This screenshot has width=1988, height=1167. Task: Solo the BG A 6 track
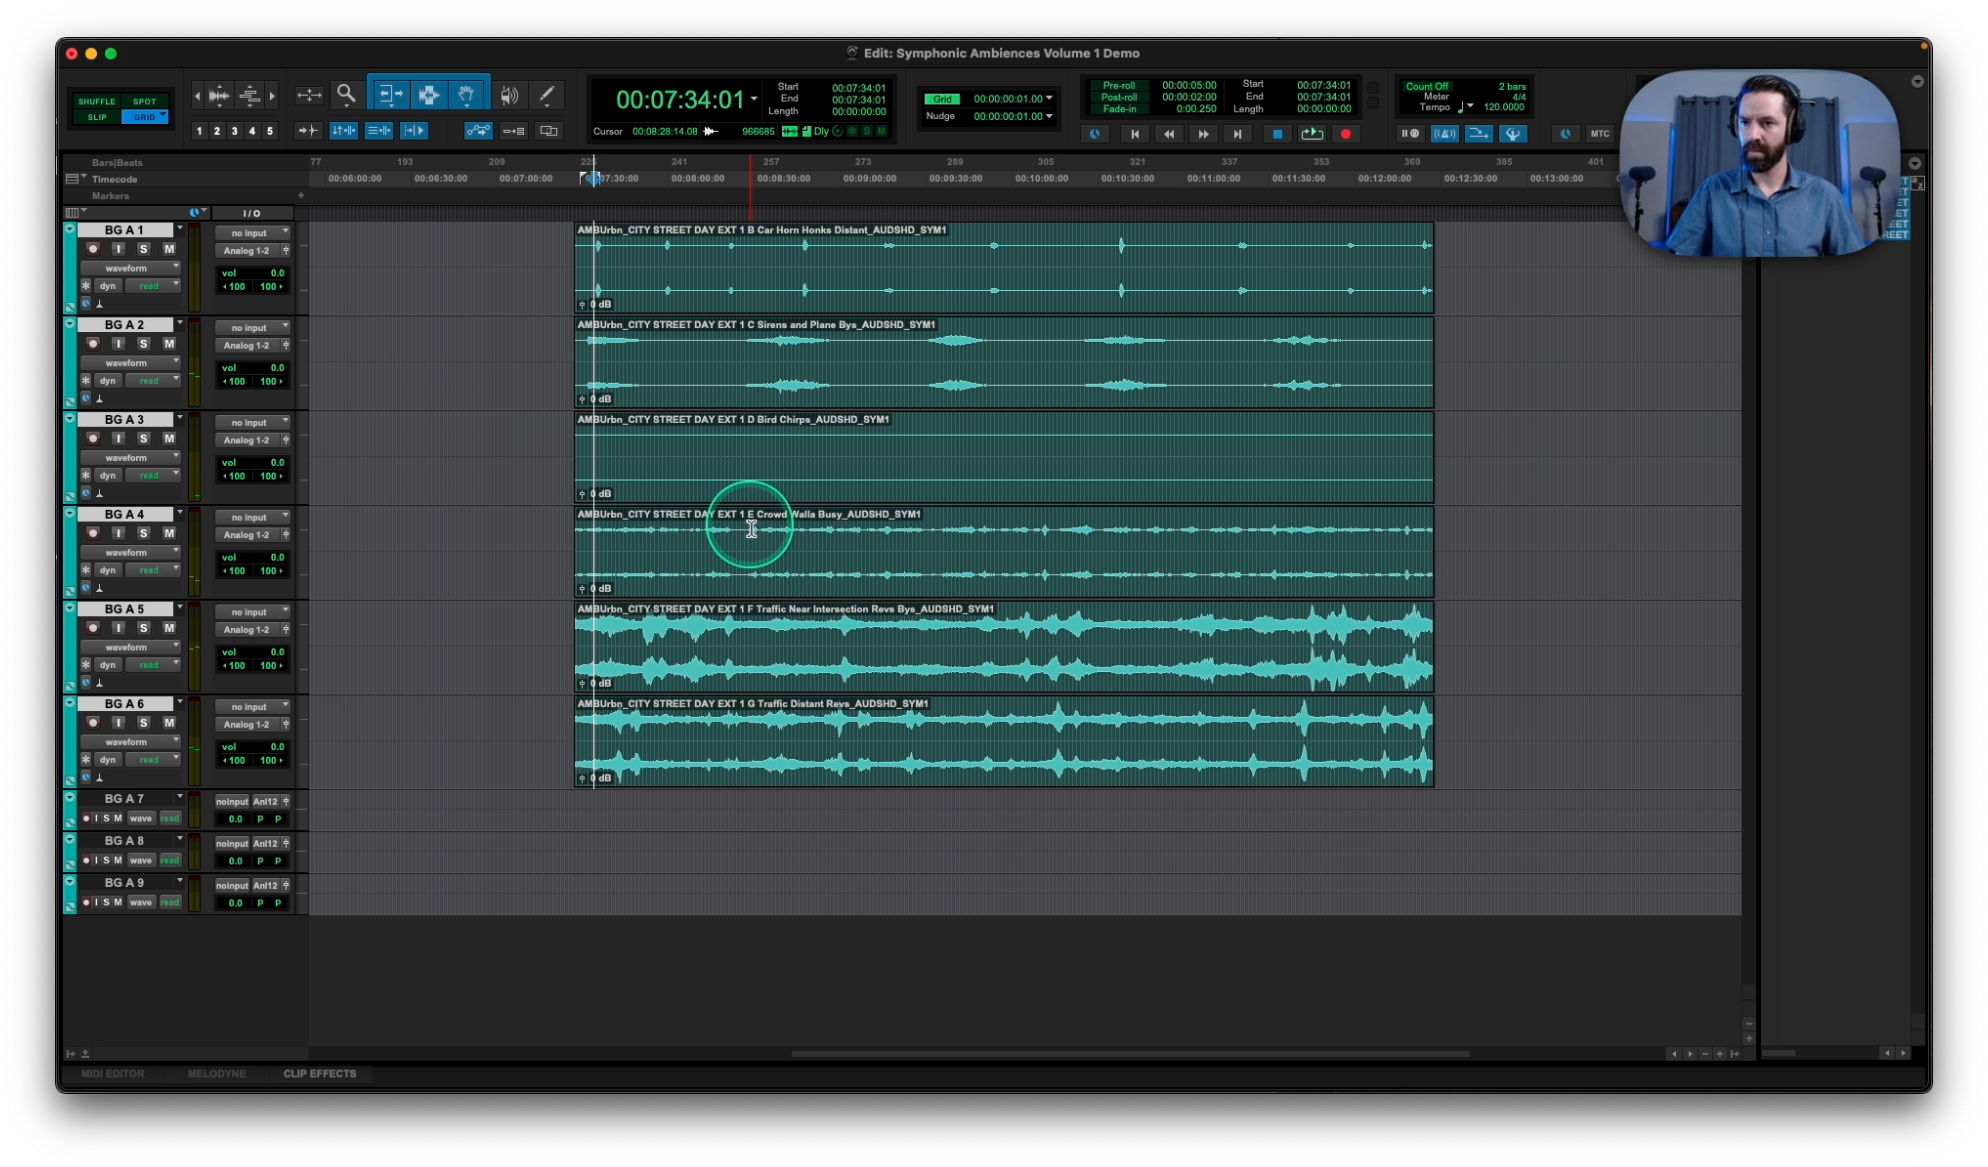[143, 723]
